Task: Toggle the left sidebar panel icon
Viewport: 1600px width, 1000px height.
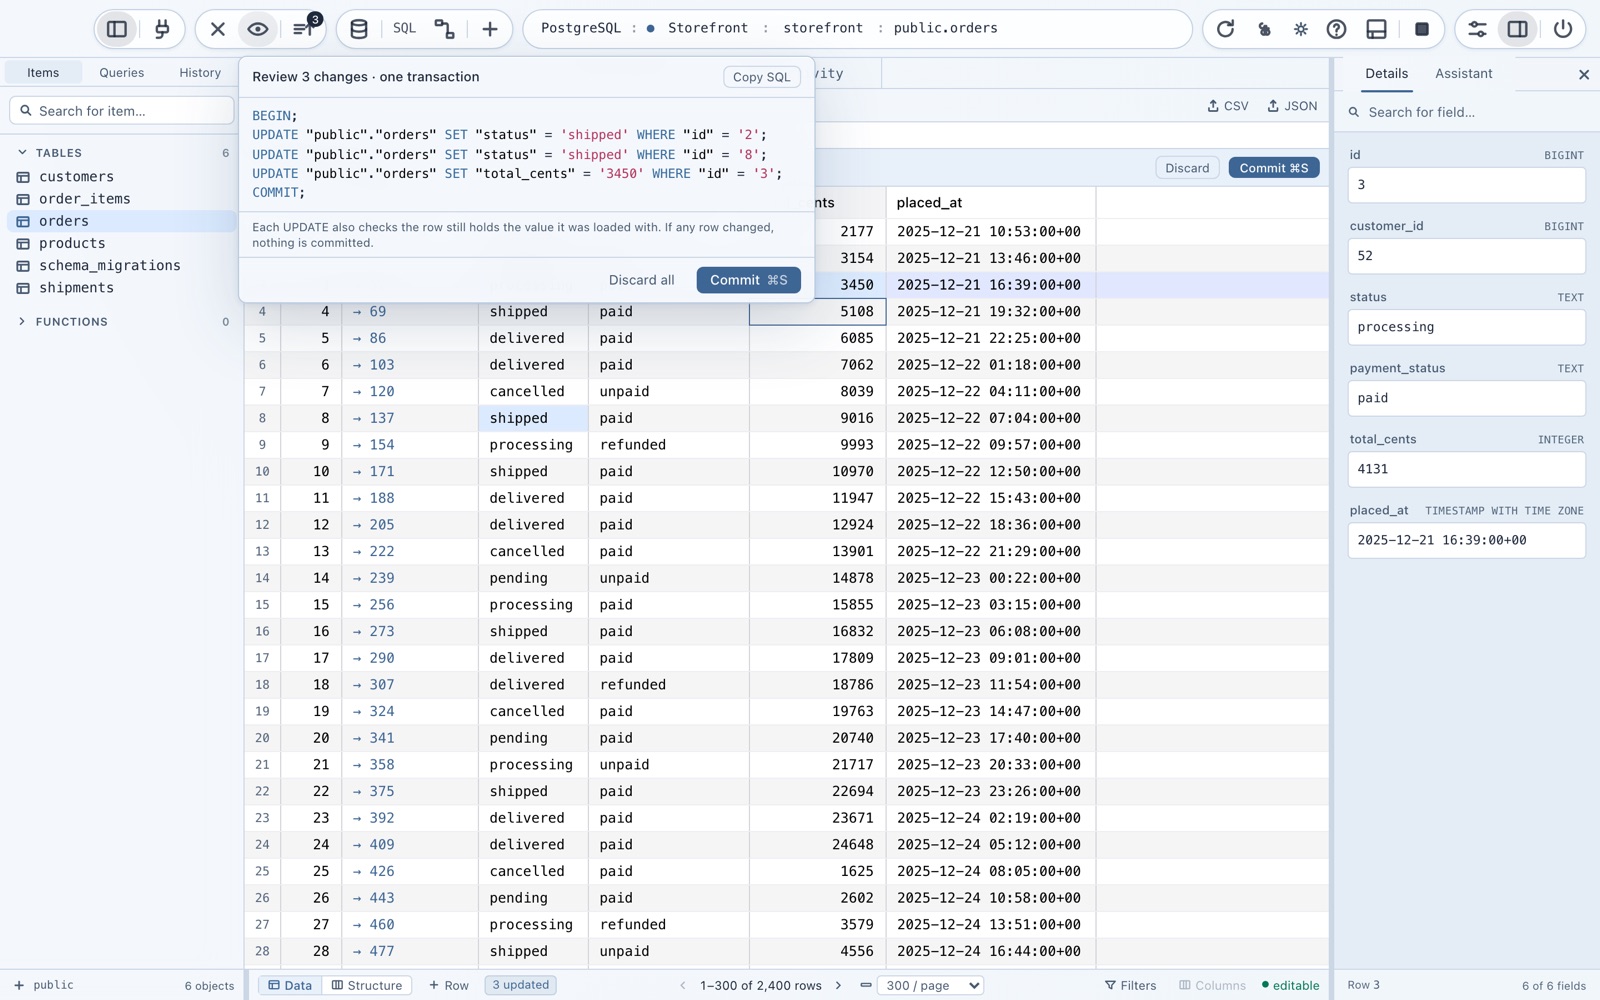Action: [117, 29]
